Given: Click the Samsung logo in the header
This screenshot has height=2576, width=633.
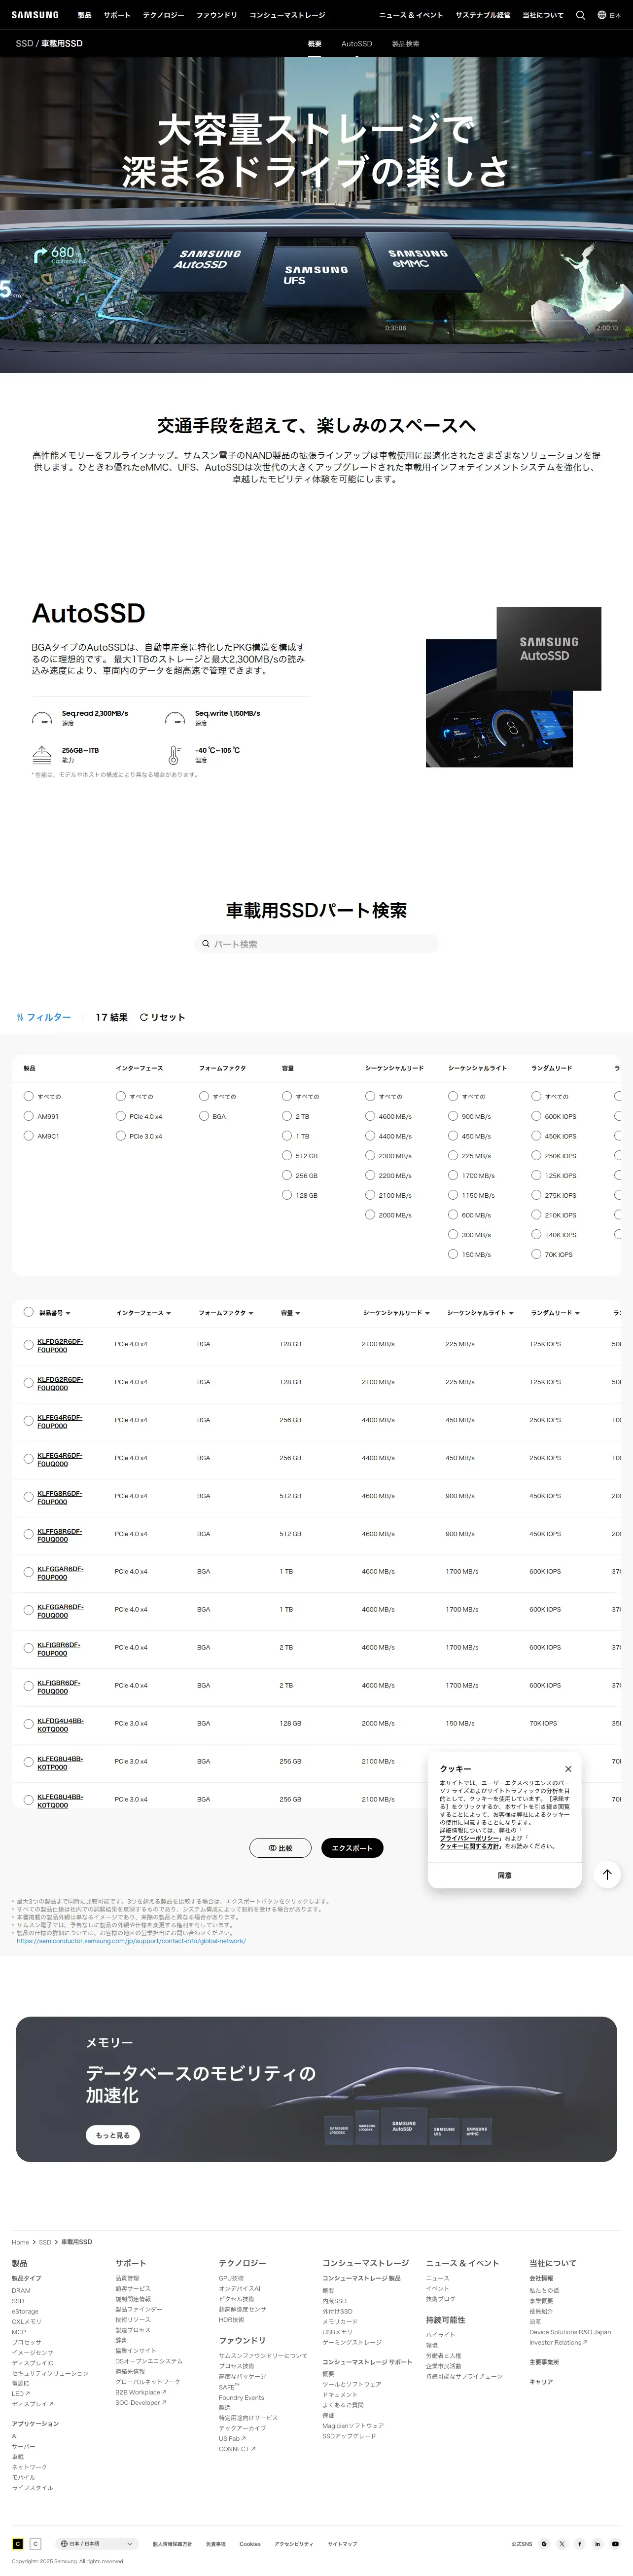Looking at the screenshot, I should pos(35,15).
